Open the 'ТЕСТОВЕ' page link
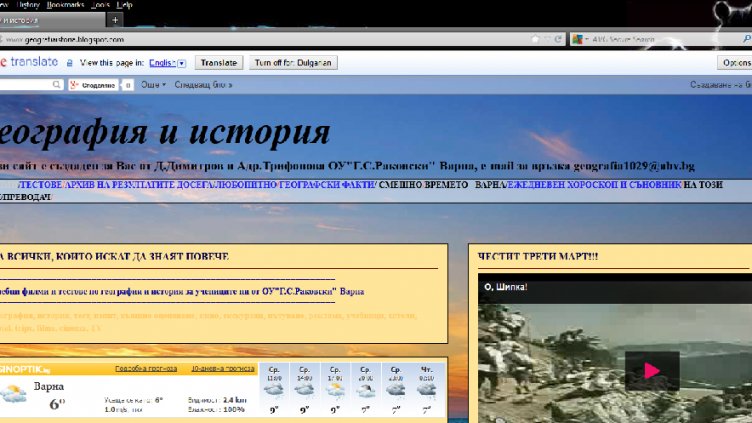Image resolution: width=752 pixels, height=423 pixels. pyautogui.click(x=41, y=185)
